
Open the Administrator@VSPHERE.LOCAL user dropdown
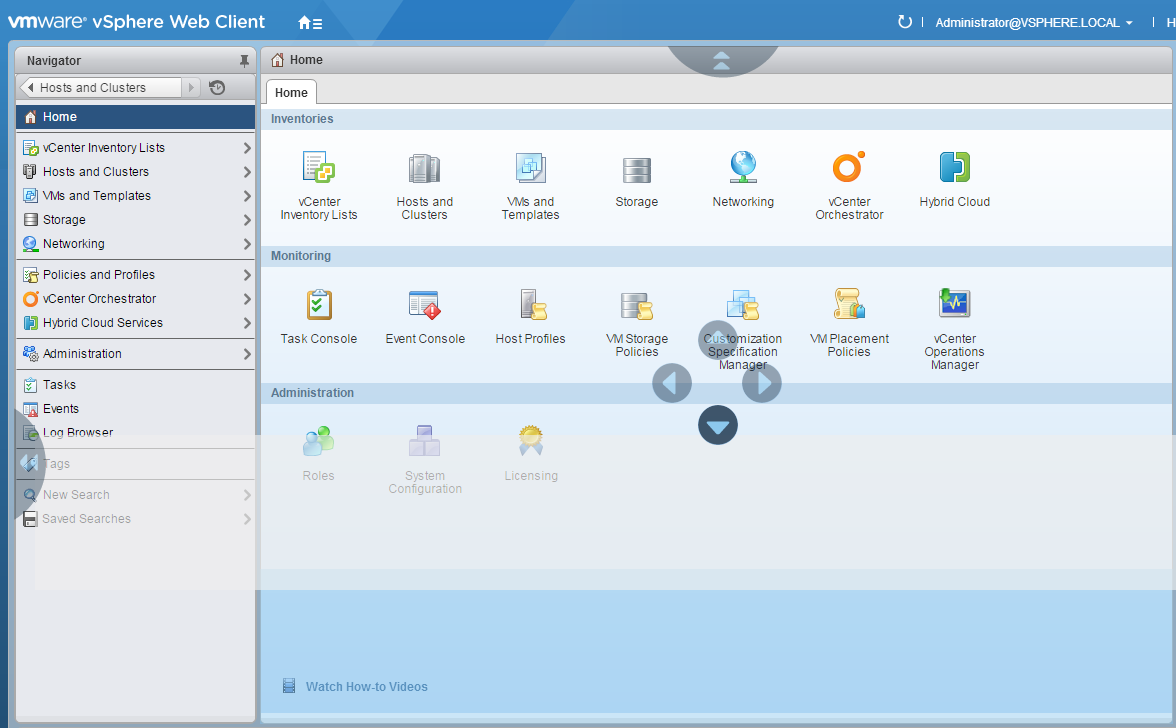click(x=1034, y=23)
